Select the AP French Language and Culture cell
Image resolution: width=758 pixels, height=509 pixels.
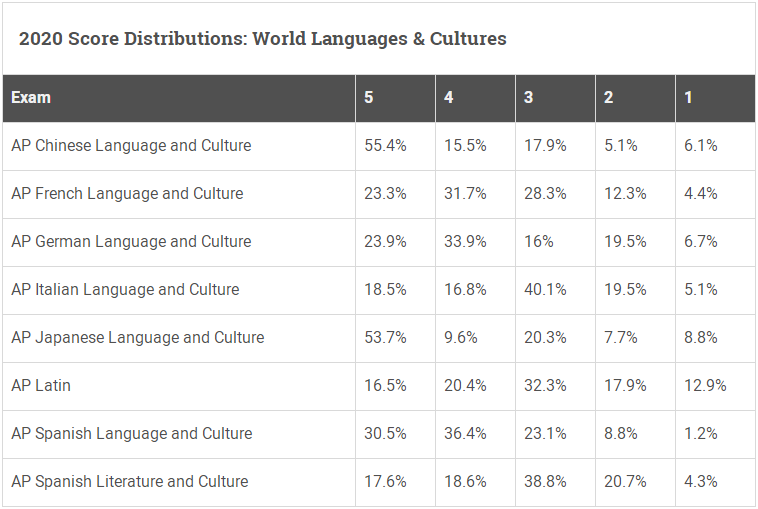(x=127, y=194)
